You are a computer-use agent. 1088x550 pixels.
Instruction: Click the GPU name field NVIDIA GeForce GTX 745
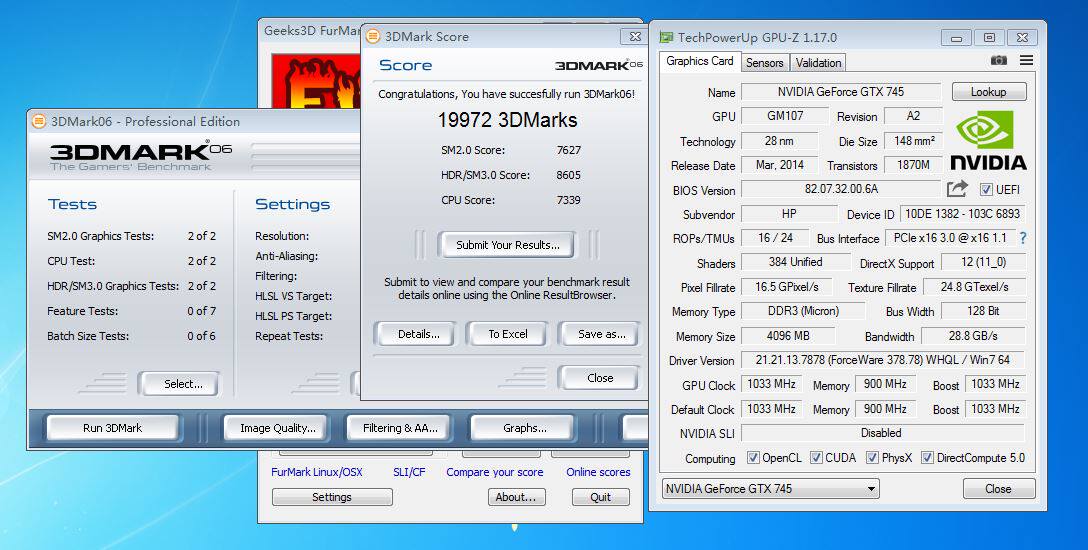point(840,92)
